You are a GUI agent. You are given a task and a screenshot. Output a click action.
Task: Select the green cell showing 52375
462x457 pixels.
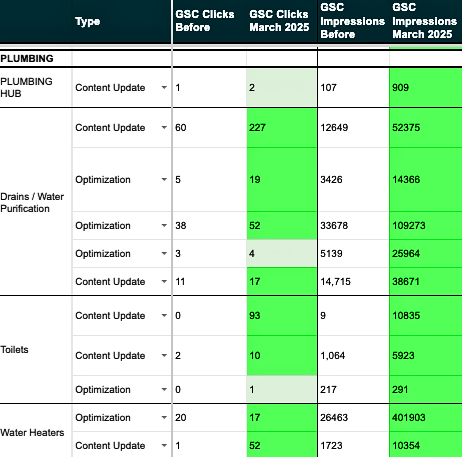click(x=426, y=128)
